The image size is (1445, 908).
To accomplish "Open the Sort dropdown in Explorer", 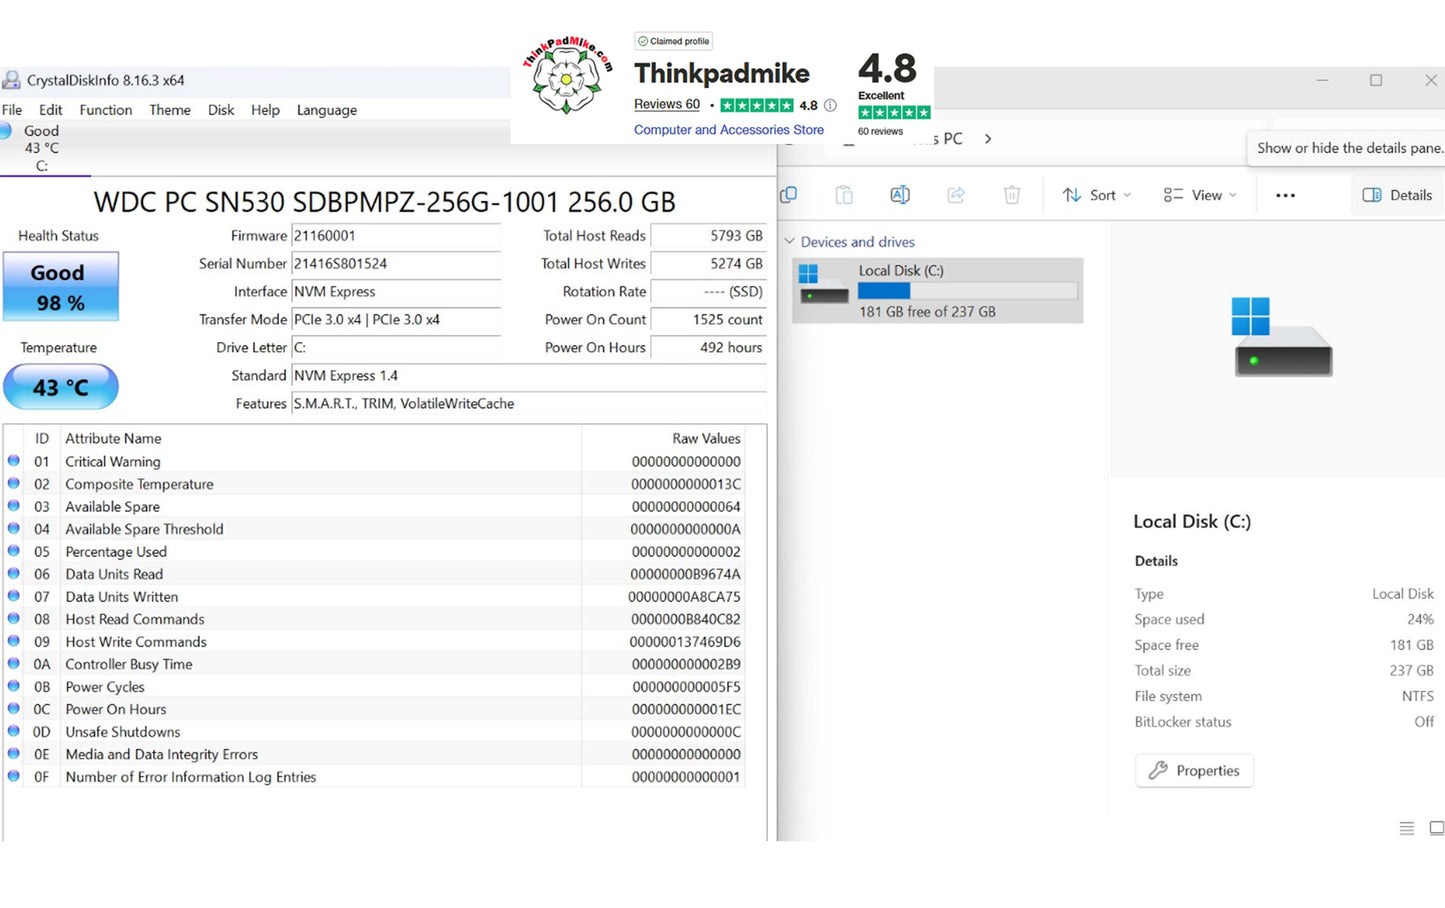I will [1097, 195].
